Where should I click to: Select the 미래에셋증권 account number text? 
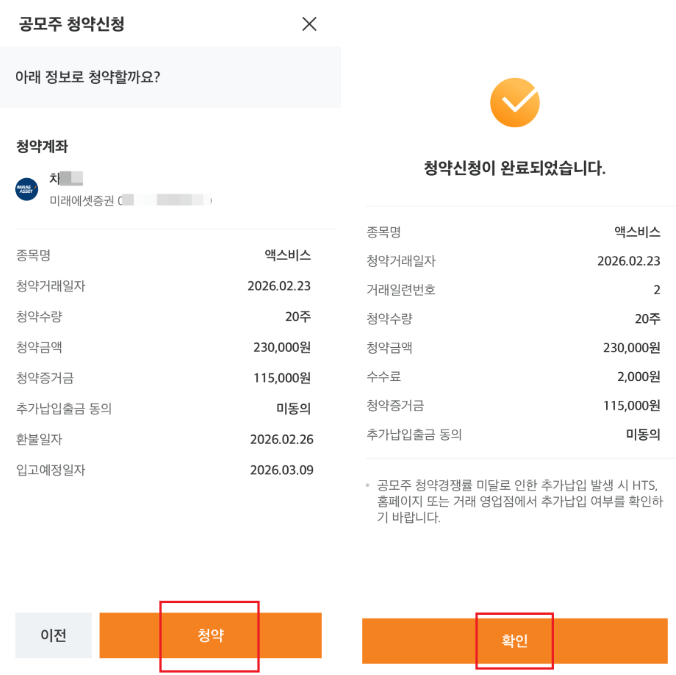pos(131,200)
